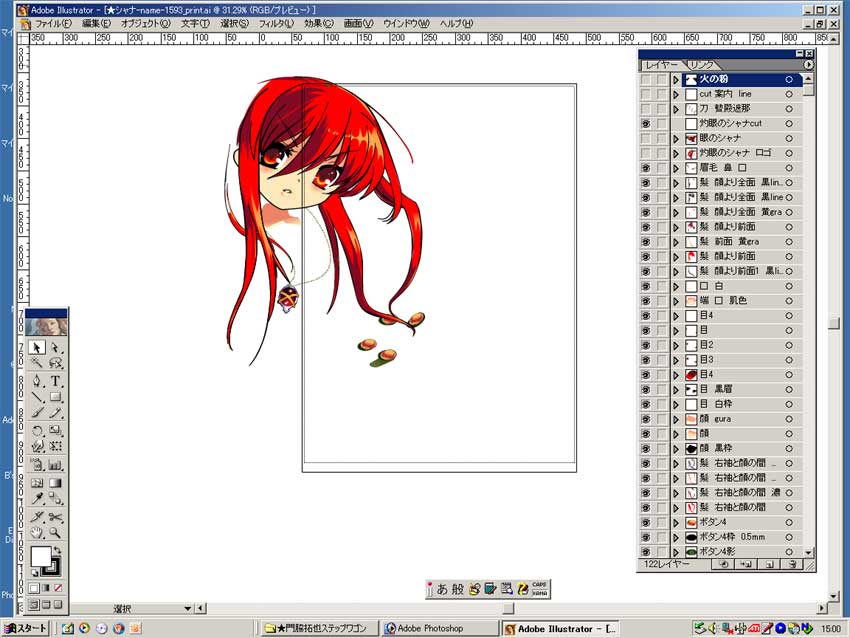The image size is (850, 638).
Task: Select the Type tool
Action: (55, 381)
